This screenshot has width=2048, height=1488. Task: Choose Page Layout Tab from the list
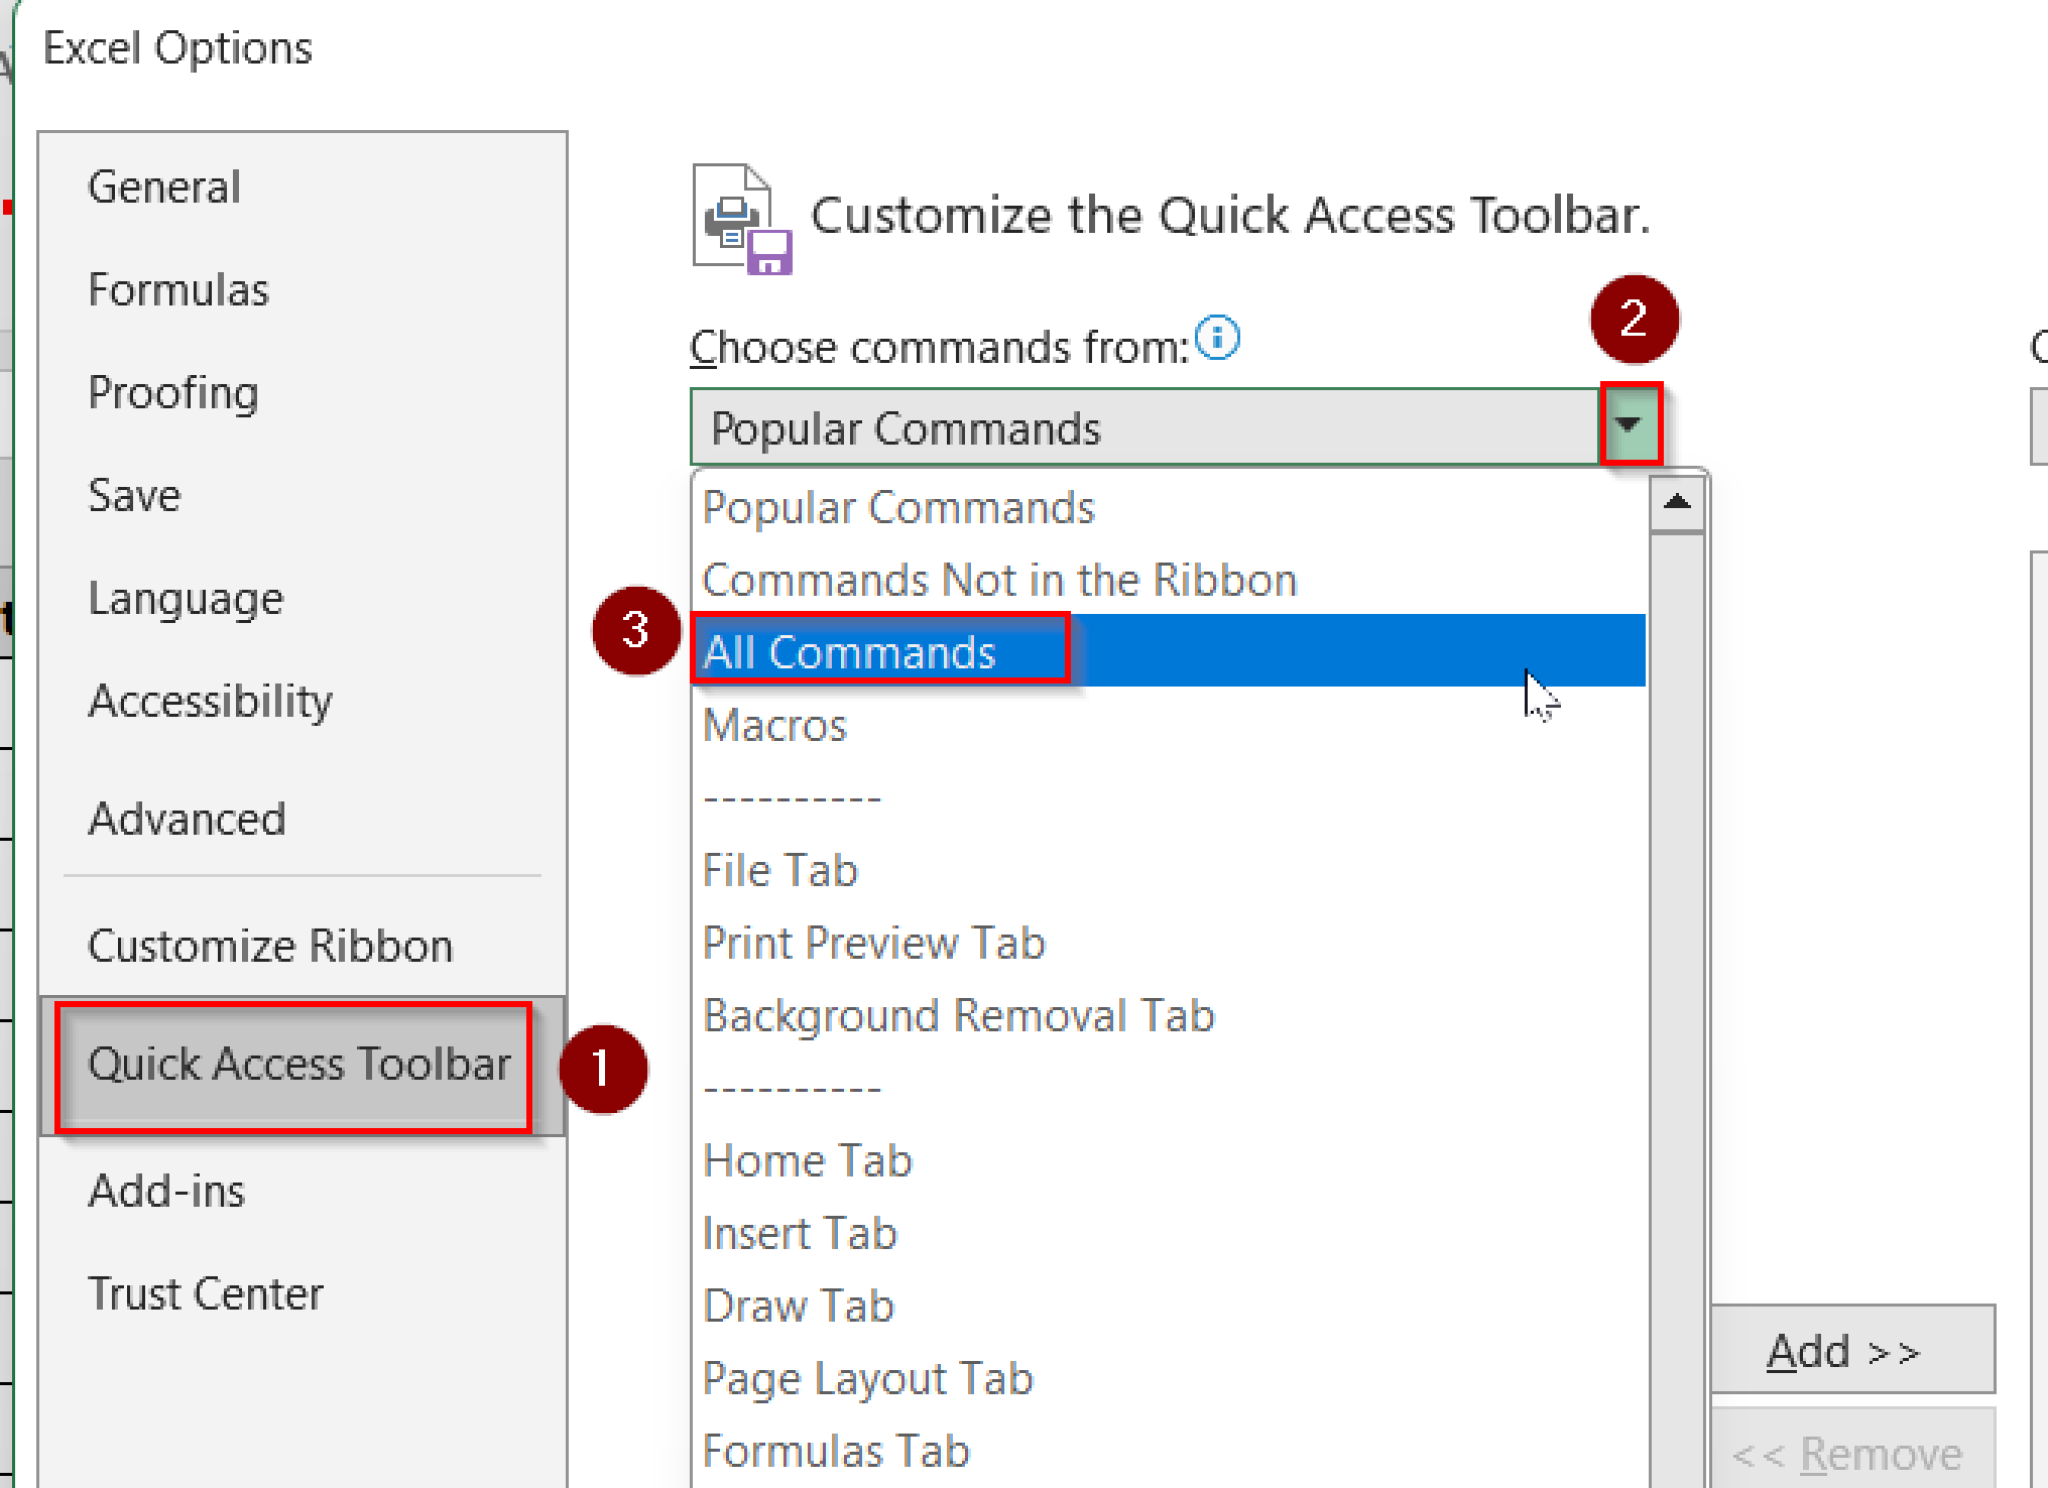click(x=867, y=1378)
